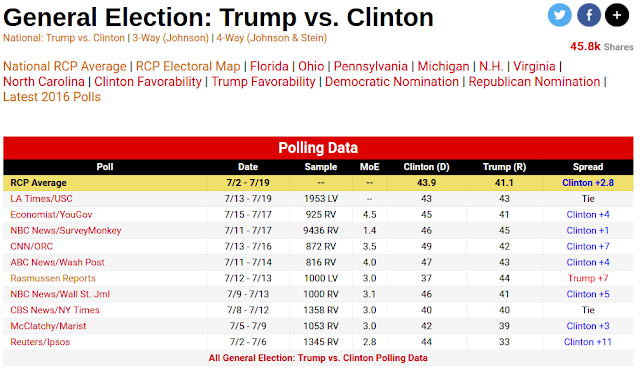
Task: Go to National RCP Average
Action: click(64, 66)
